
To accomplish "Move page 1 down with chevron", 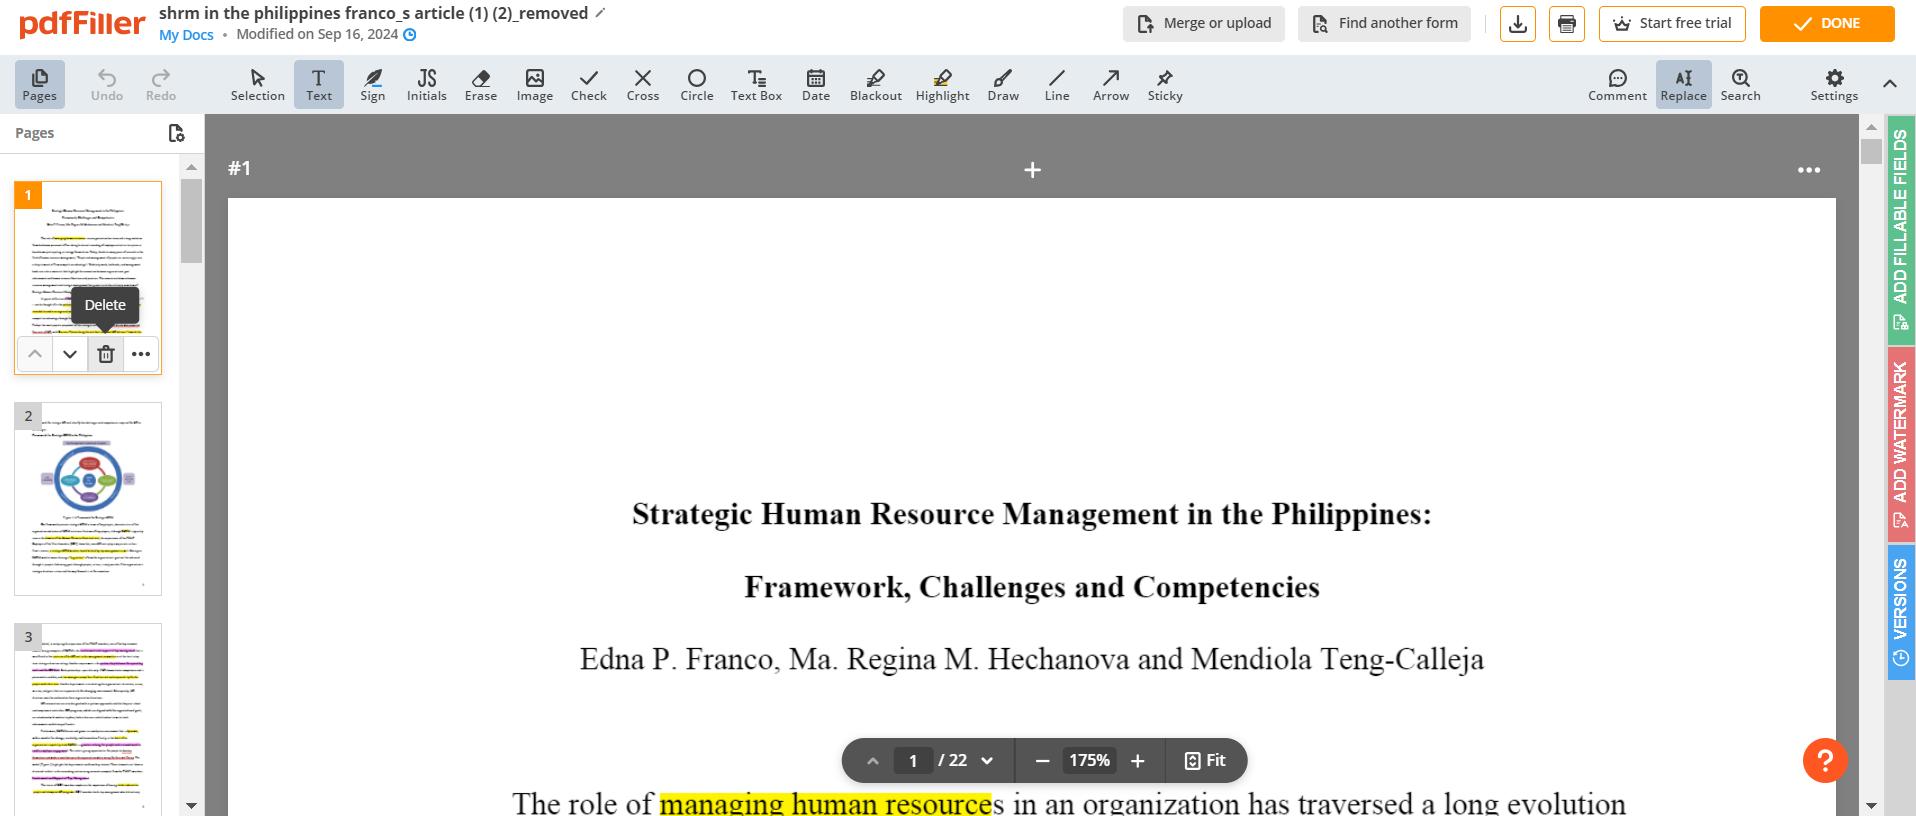I will click(x=70, y=354).
